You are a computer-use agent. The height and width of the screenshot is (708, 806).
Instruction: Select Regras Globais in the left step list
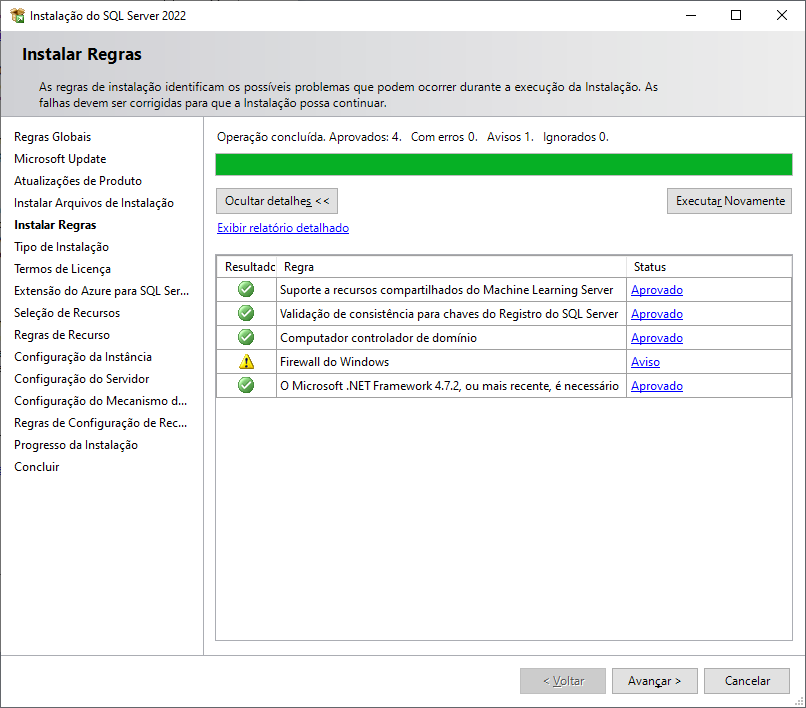pyautogui.click(x=52, y=137)
